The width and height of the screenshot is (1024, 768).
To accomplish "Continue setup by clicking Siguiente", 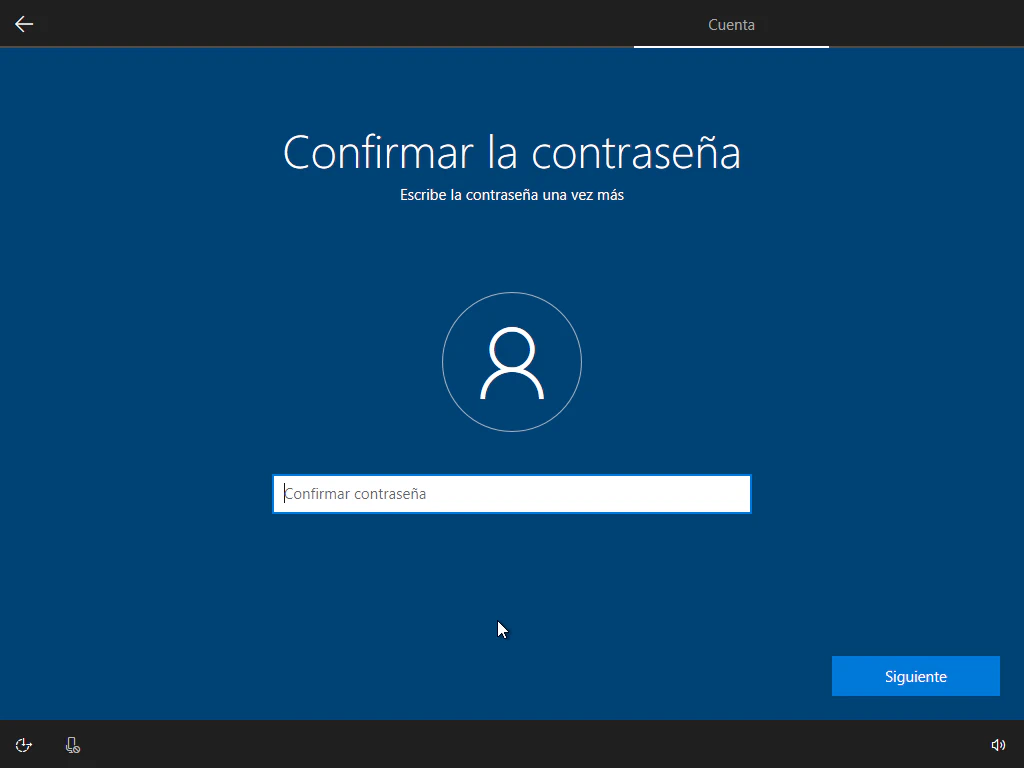I will pyautogui.click(x=915, y=676).
